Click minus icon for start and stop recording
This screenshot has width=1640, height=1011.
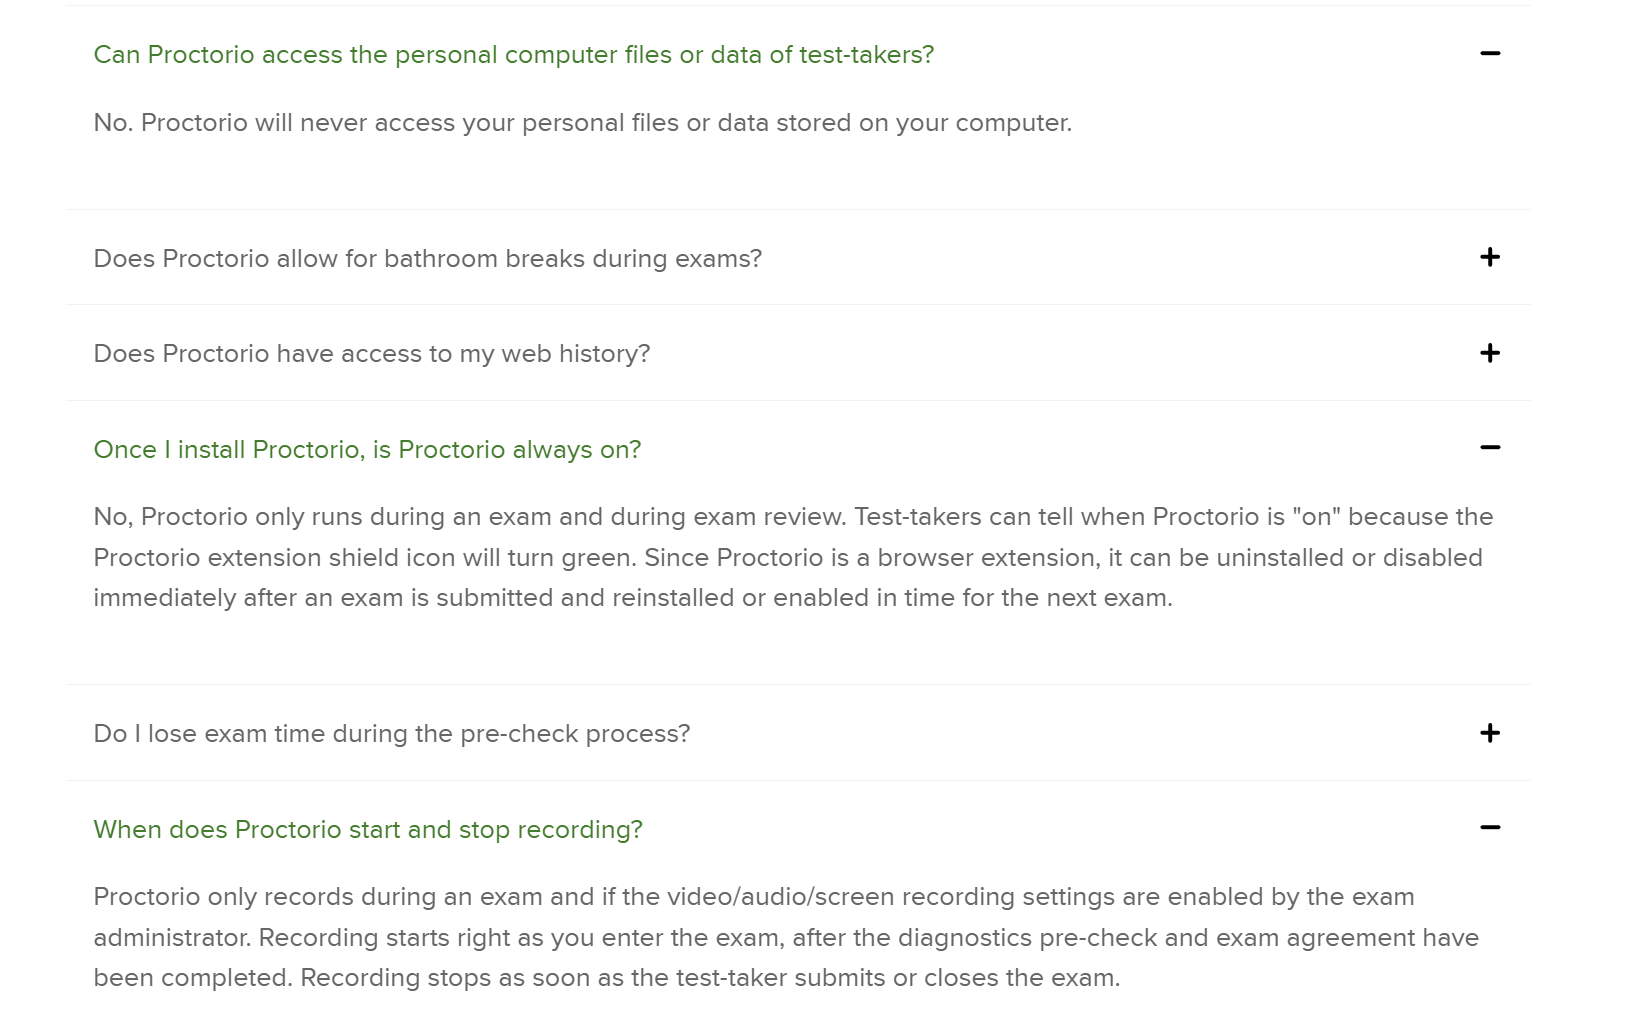click(1489, 828)
